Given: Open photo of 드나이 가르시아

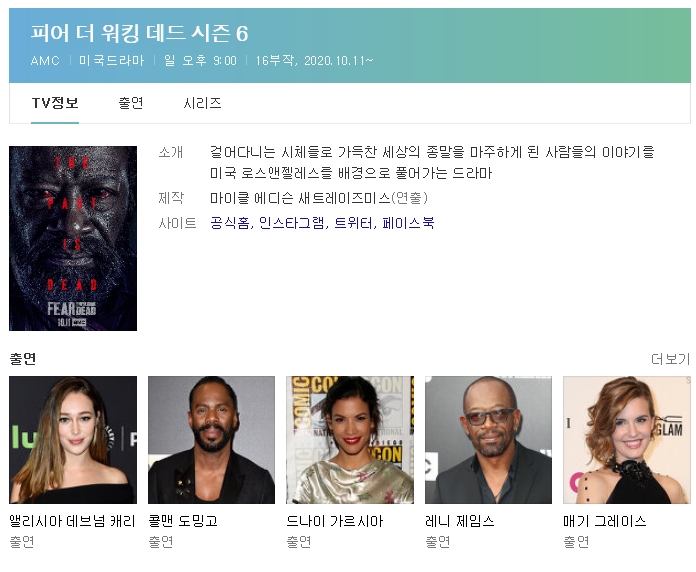Looking at the screenshot, I should 350,440.
